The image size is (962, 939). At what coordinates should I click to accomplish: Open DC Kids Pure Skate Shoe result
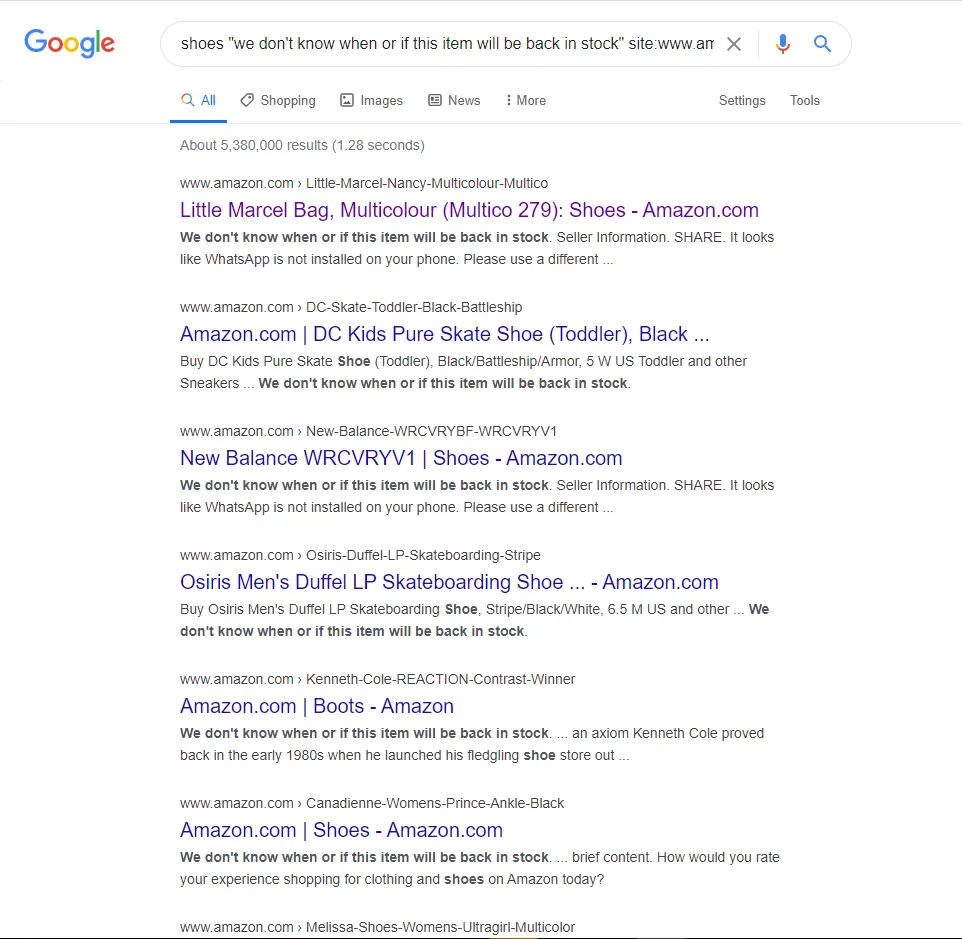[x=444, y=334]
